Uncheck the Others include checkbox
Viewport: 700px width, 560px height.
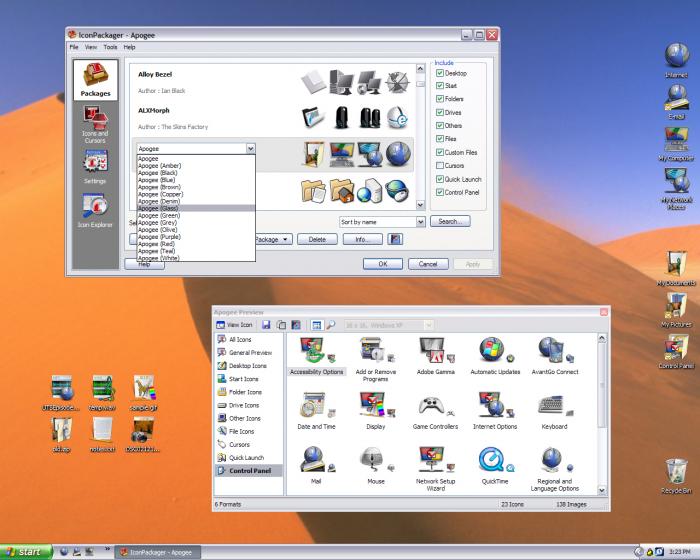(440, 125)
